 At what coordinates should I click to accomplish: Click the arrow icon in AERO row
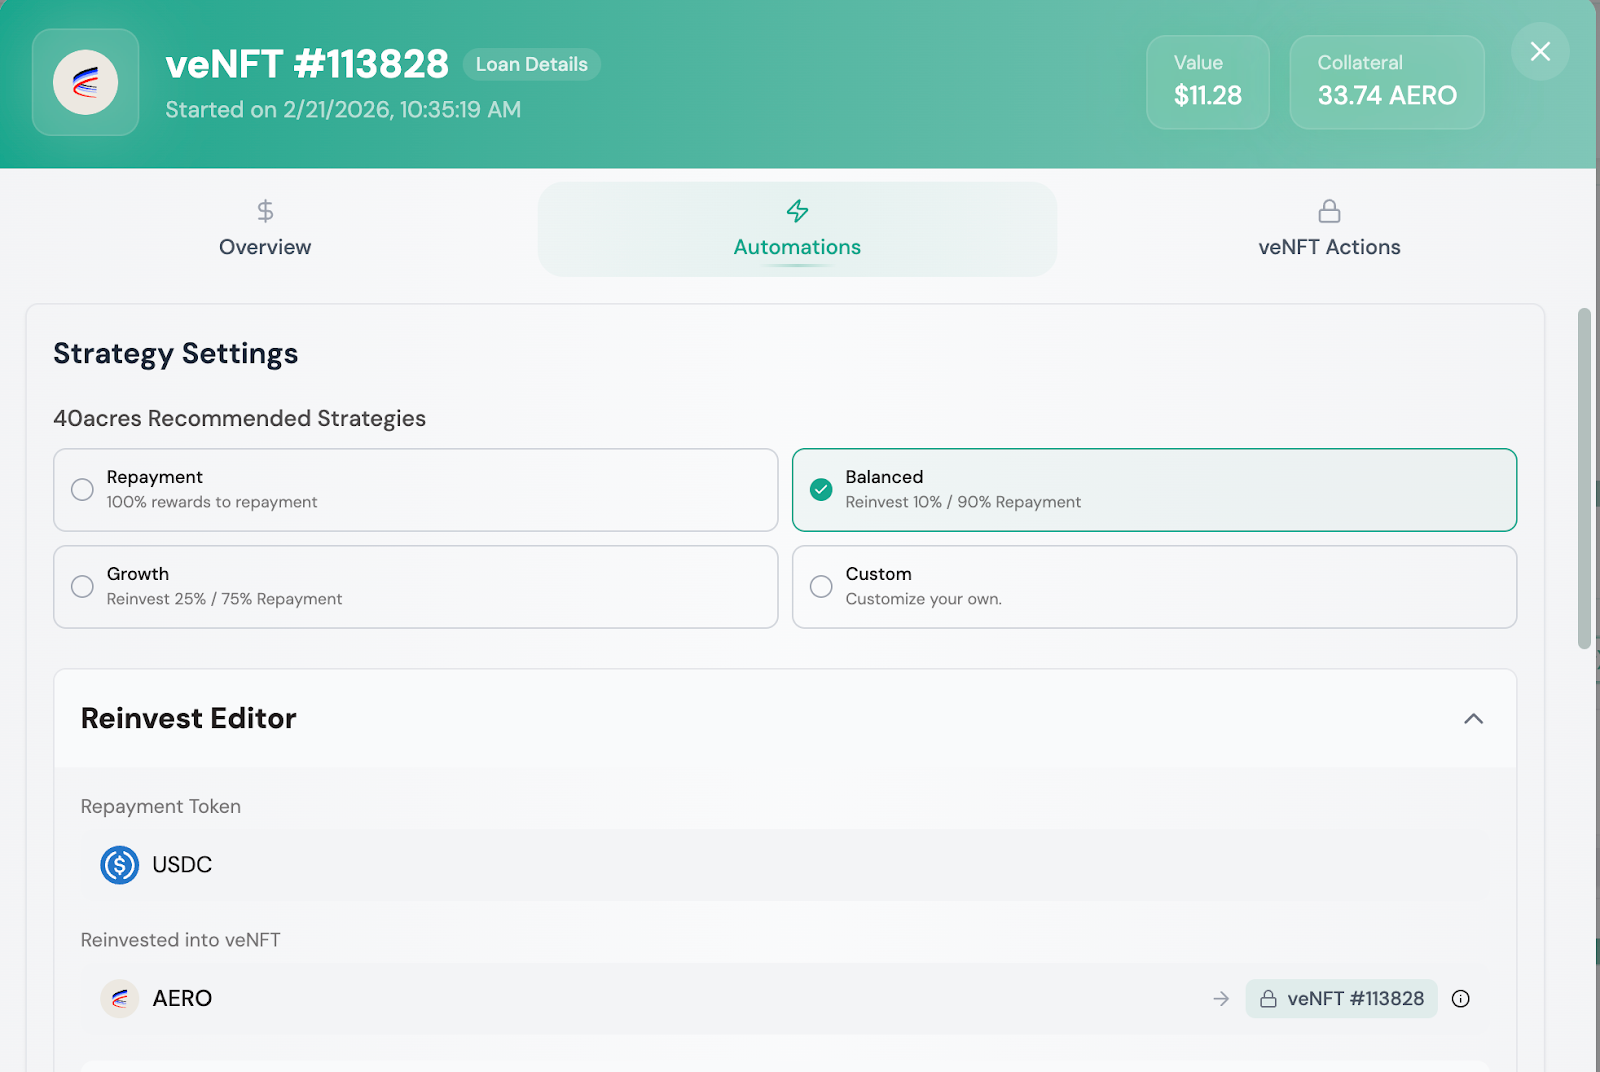point(1221,999)
